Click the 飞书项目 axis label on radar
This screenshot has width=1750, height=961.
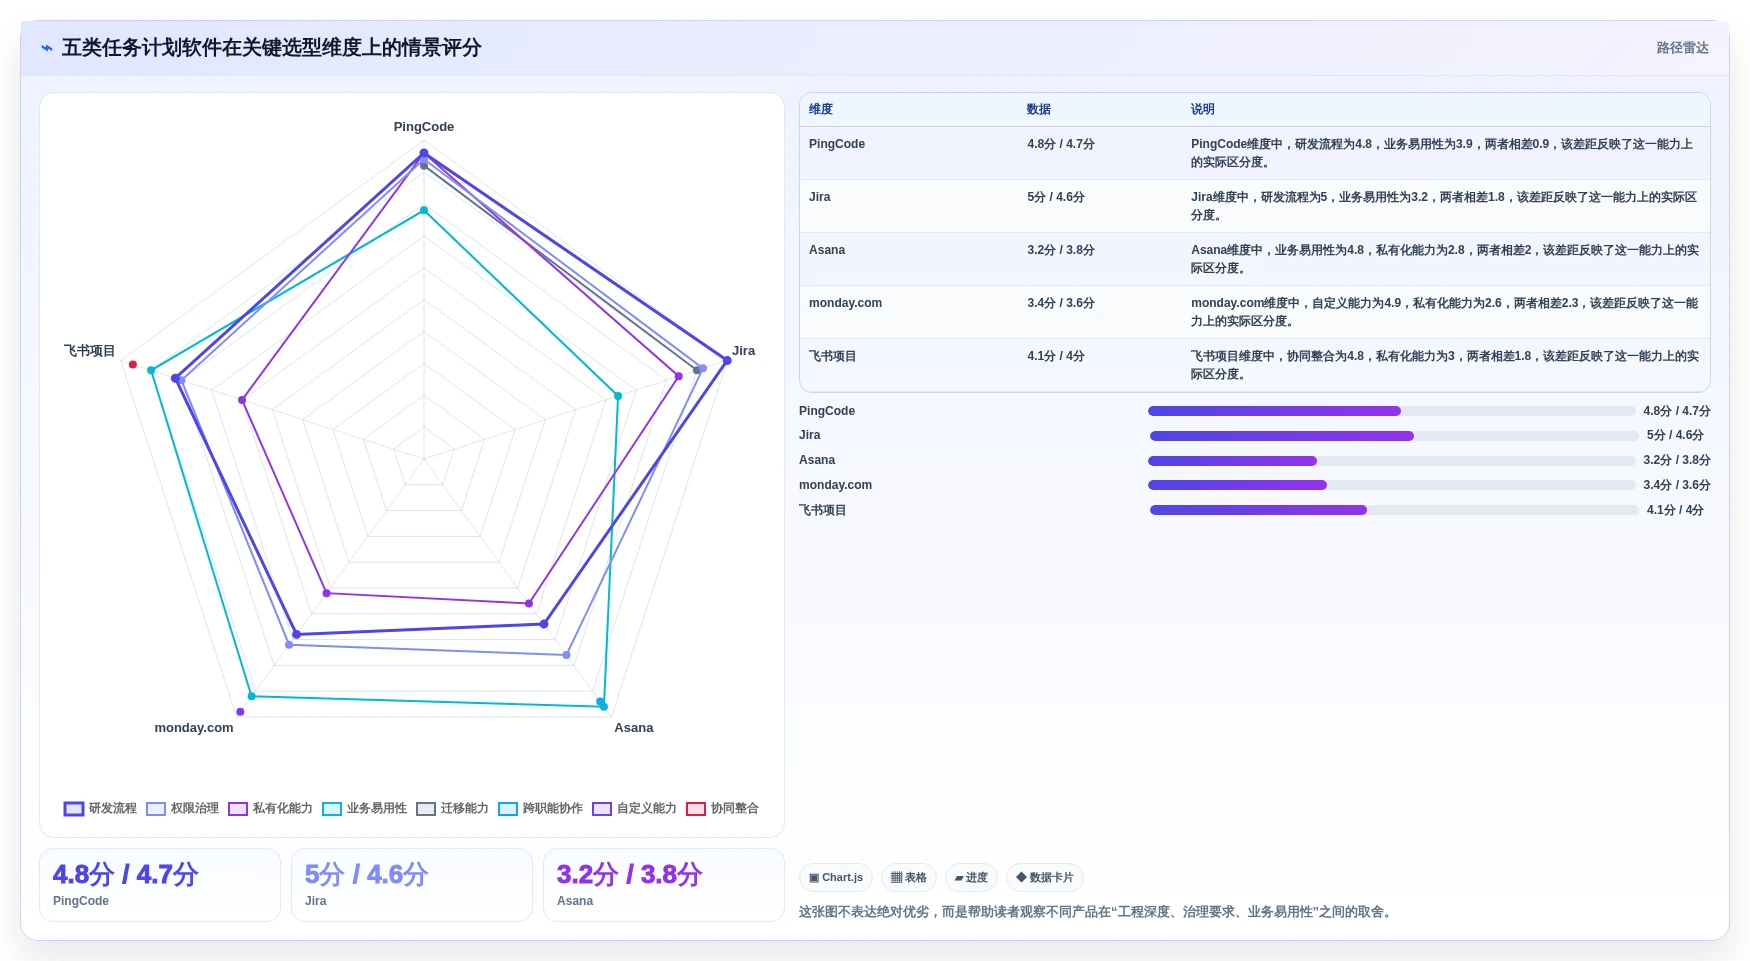pyautogui.click(x=90, y=351)
